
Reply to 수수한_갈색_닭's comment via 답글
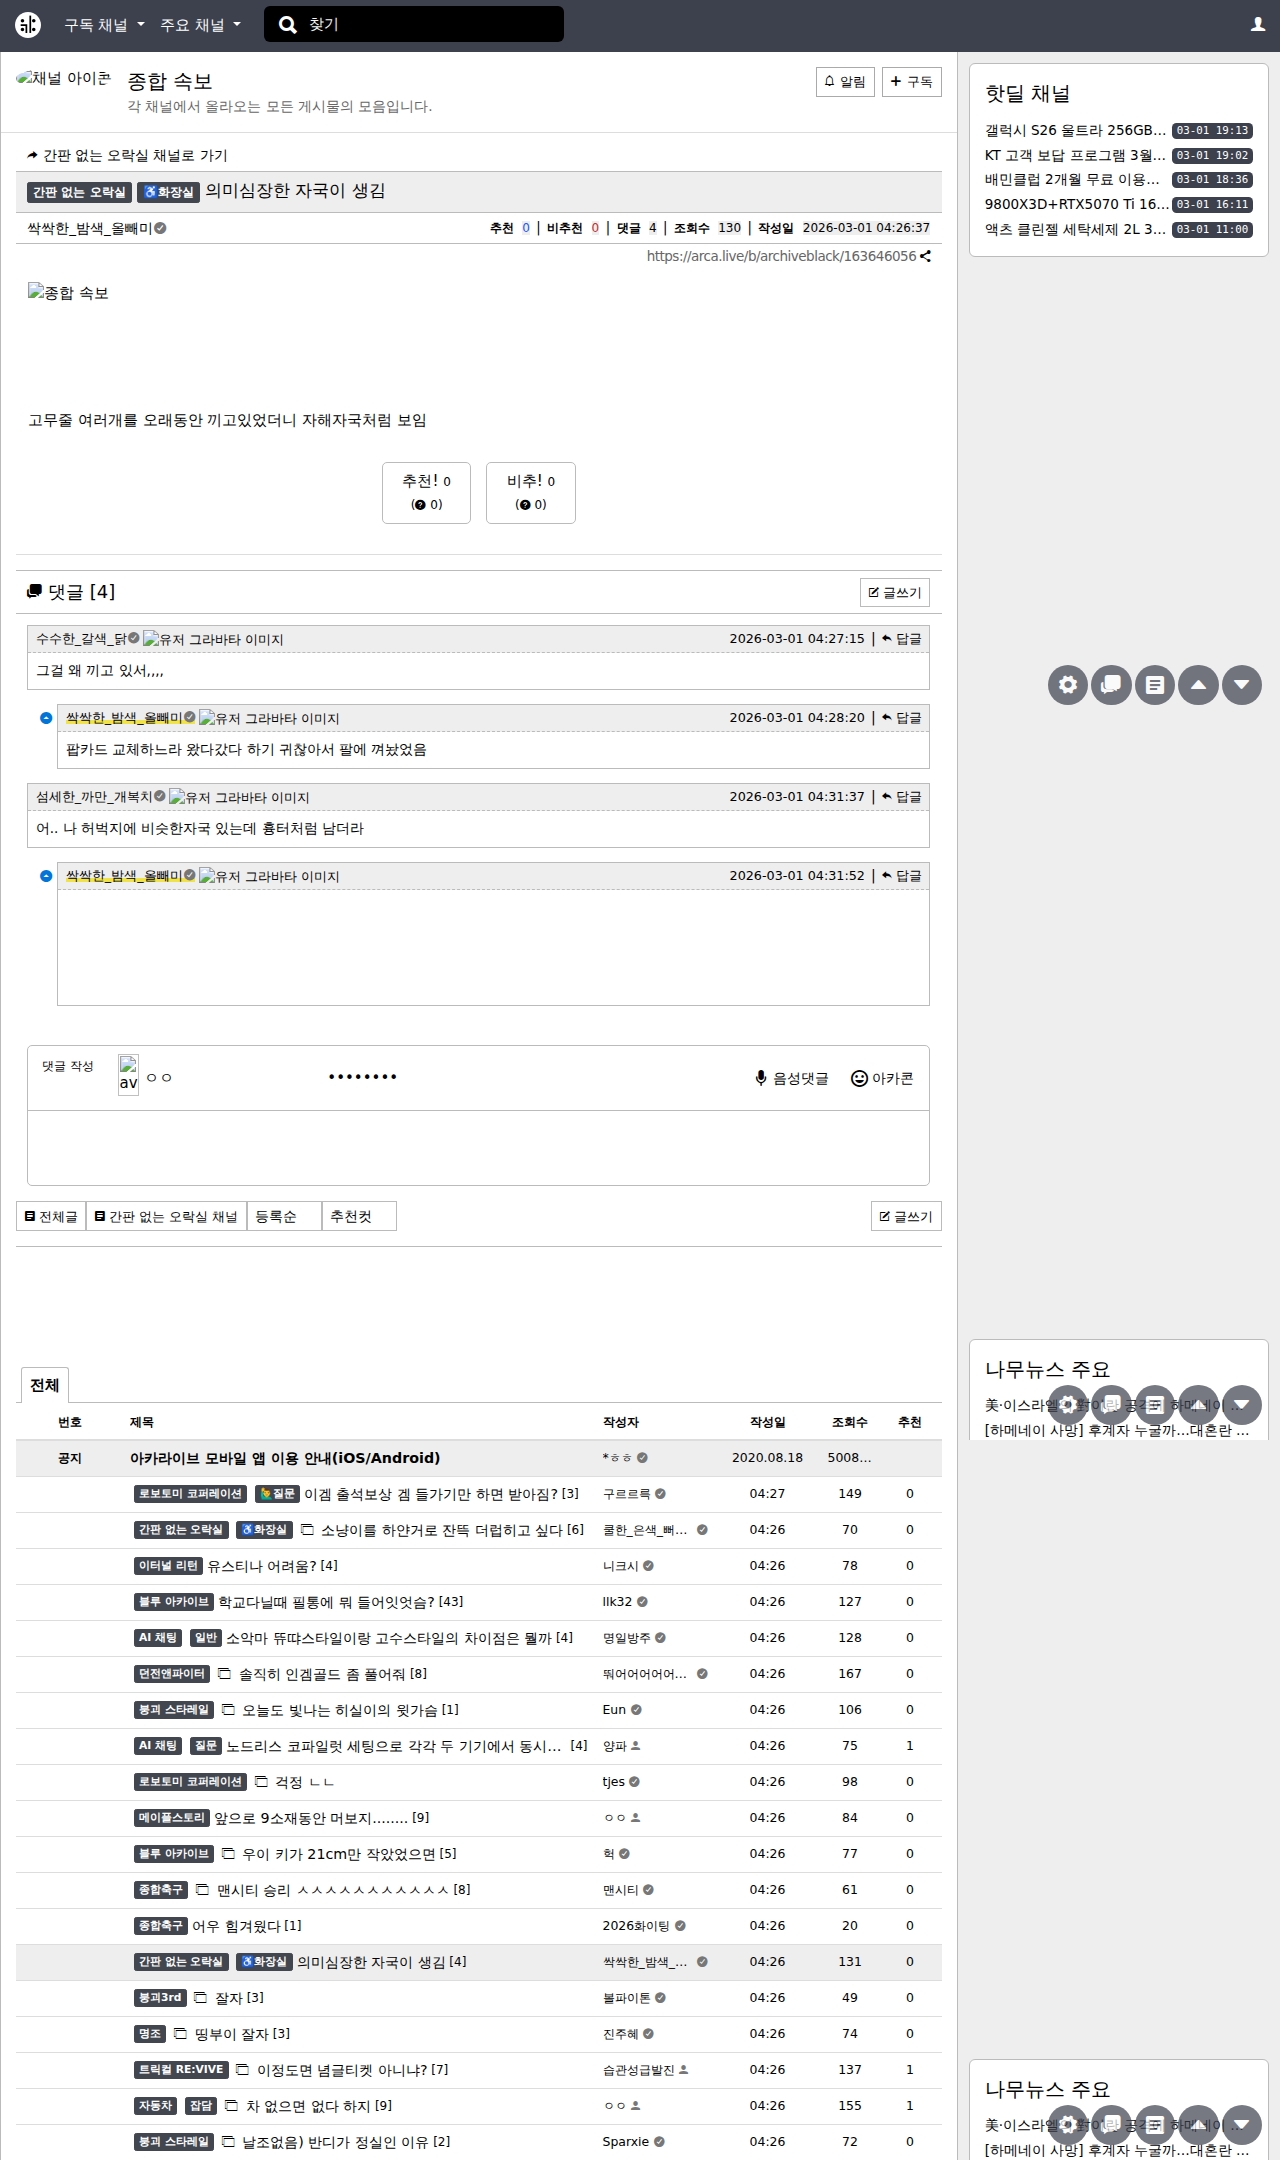902,639
